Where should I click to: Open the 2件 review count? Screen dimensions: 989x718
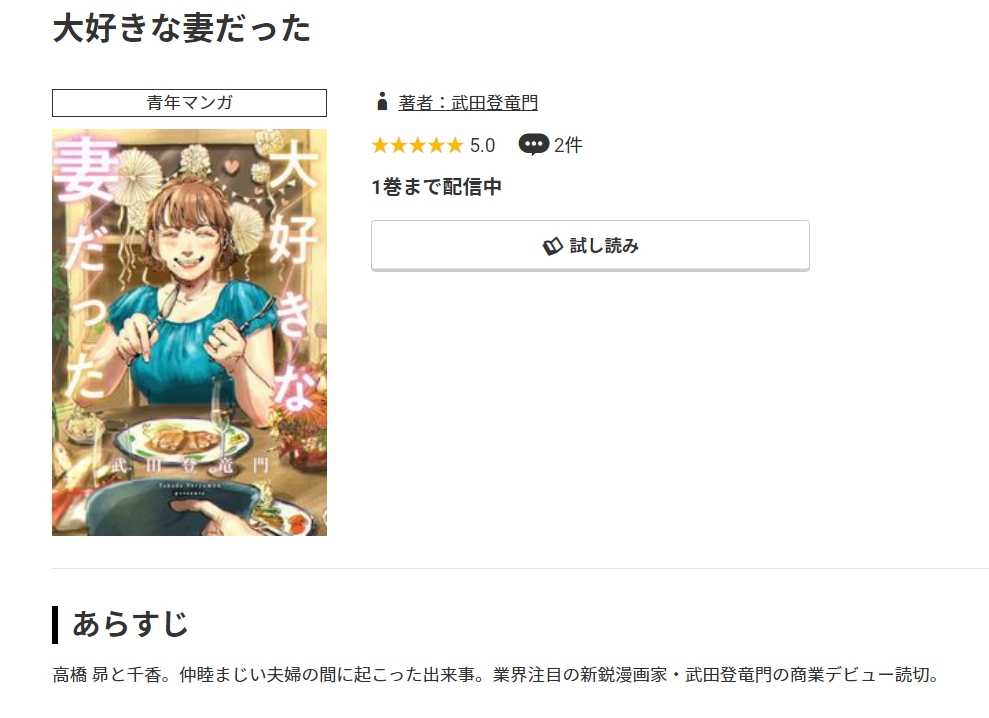point(568,146)
